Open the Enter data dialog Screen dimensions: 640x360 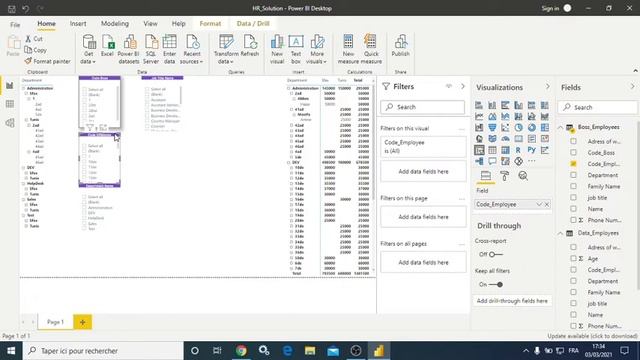[x=169, y=49]
